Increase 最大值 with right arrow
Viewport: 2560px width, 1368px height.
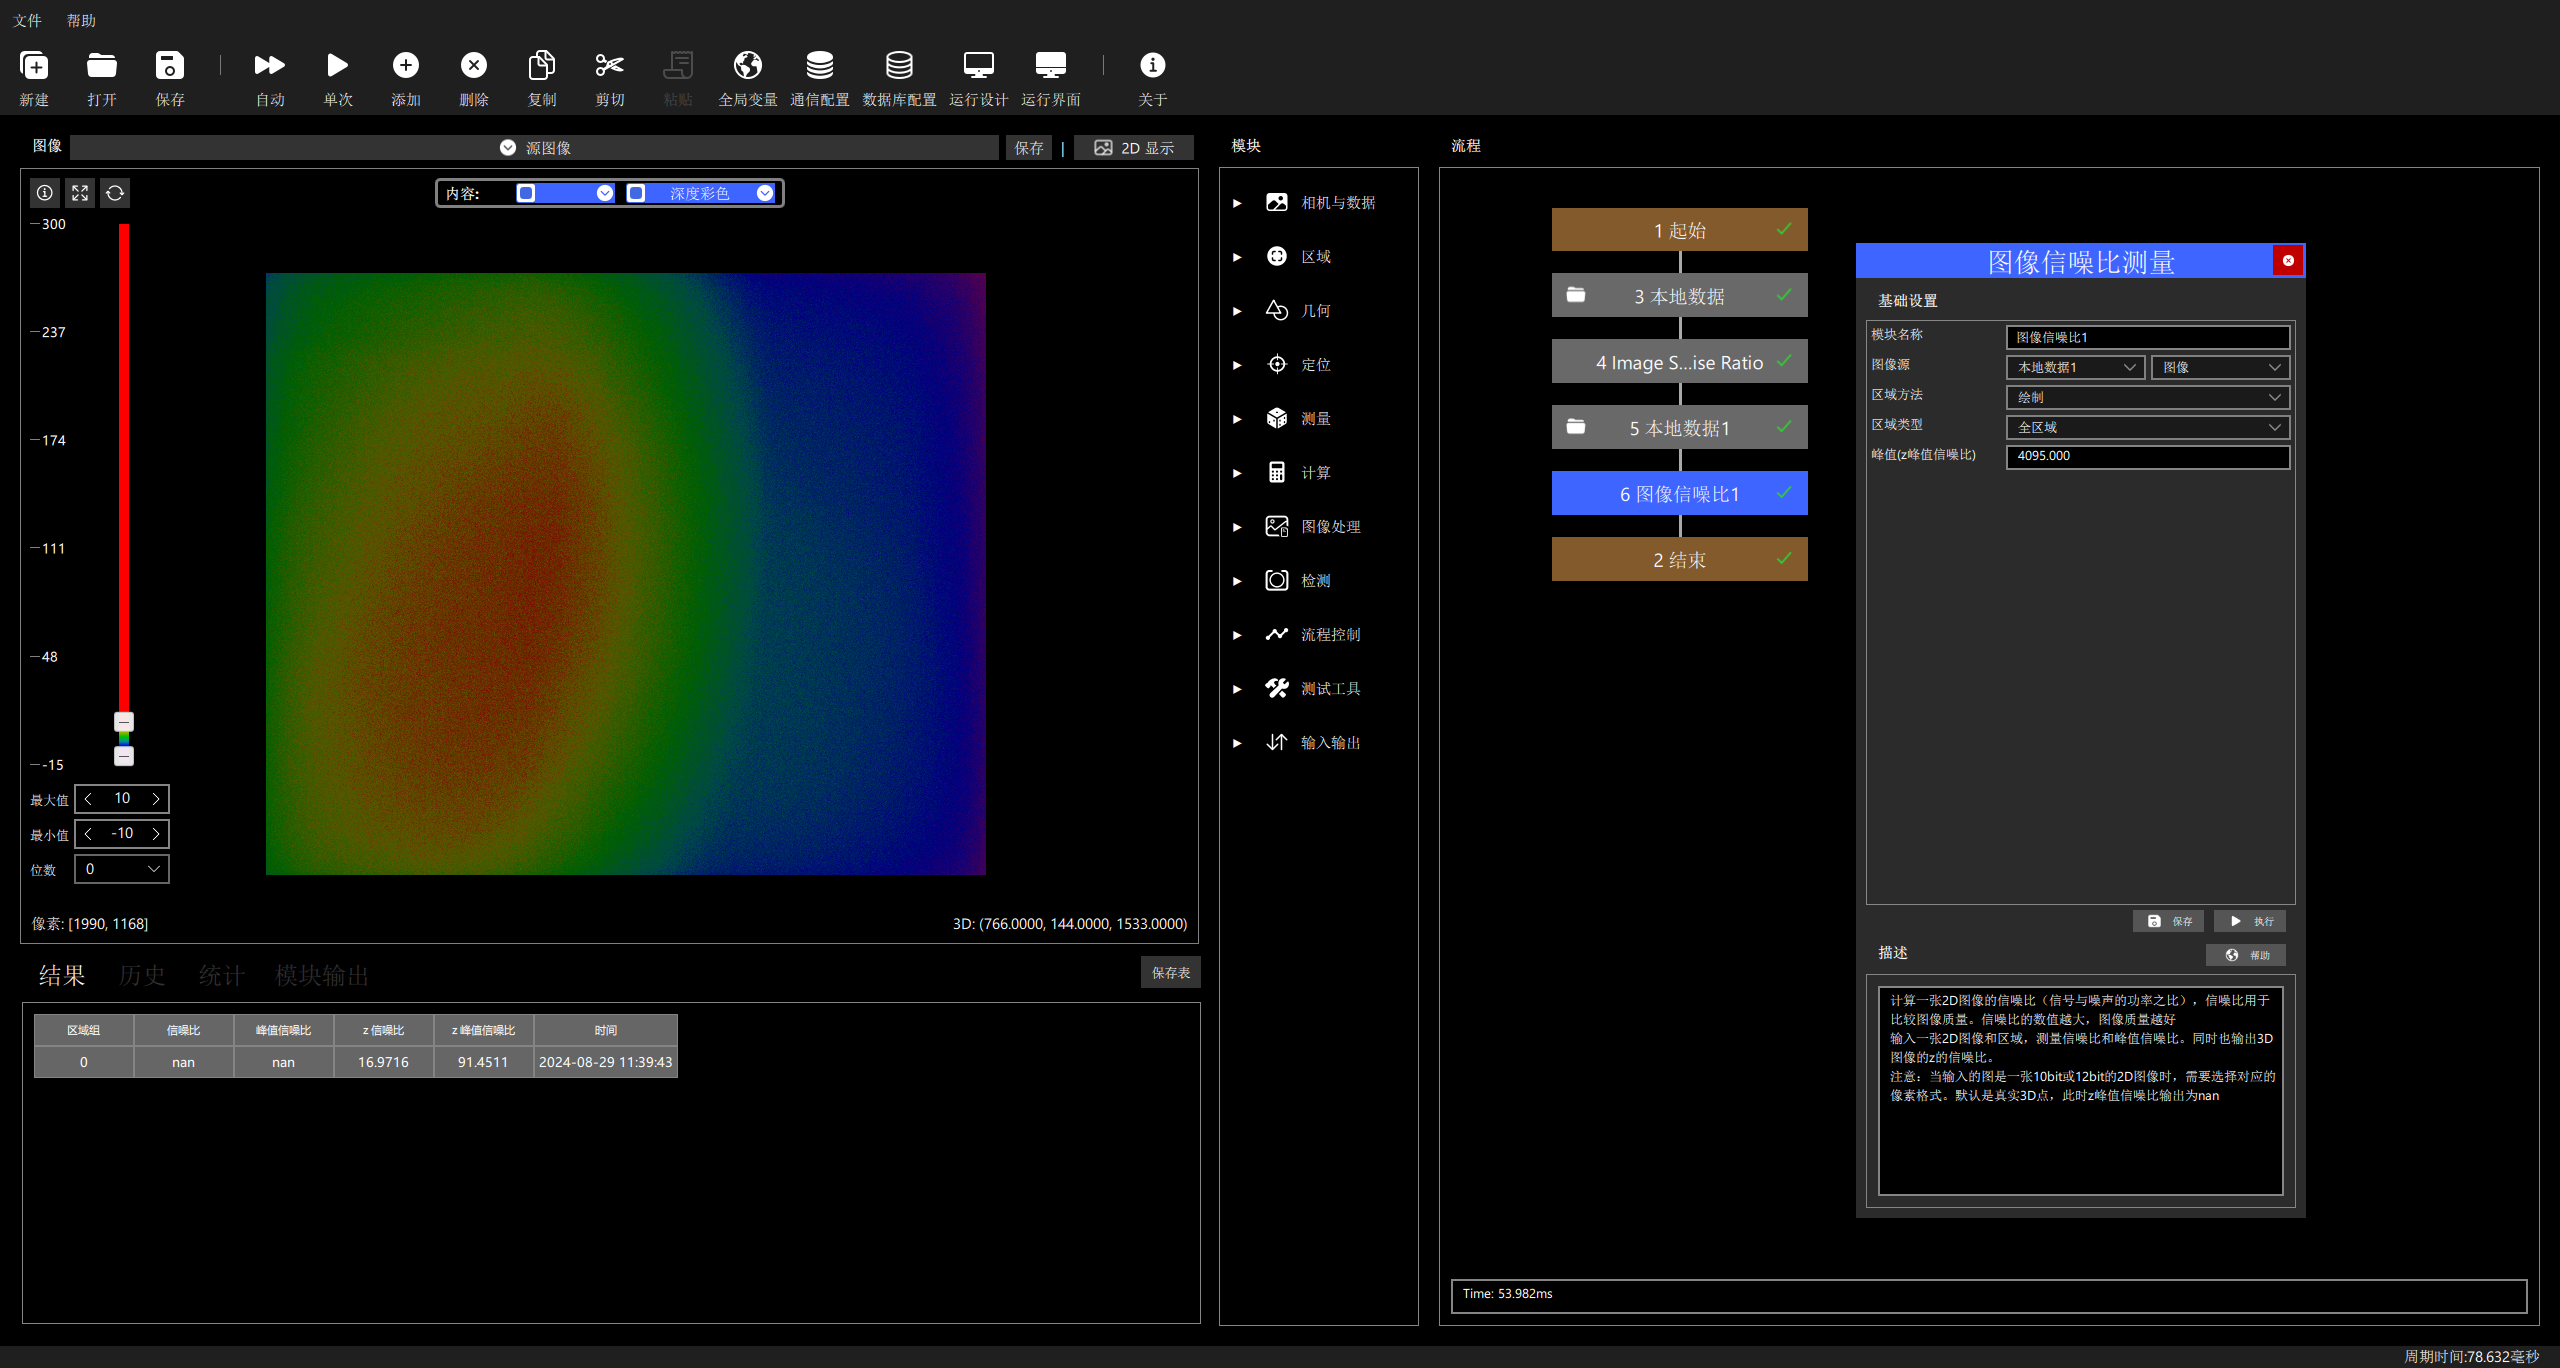(156, 798)
